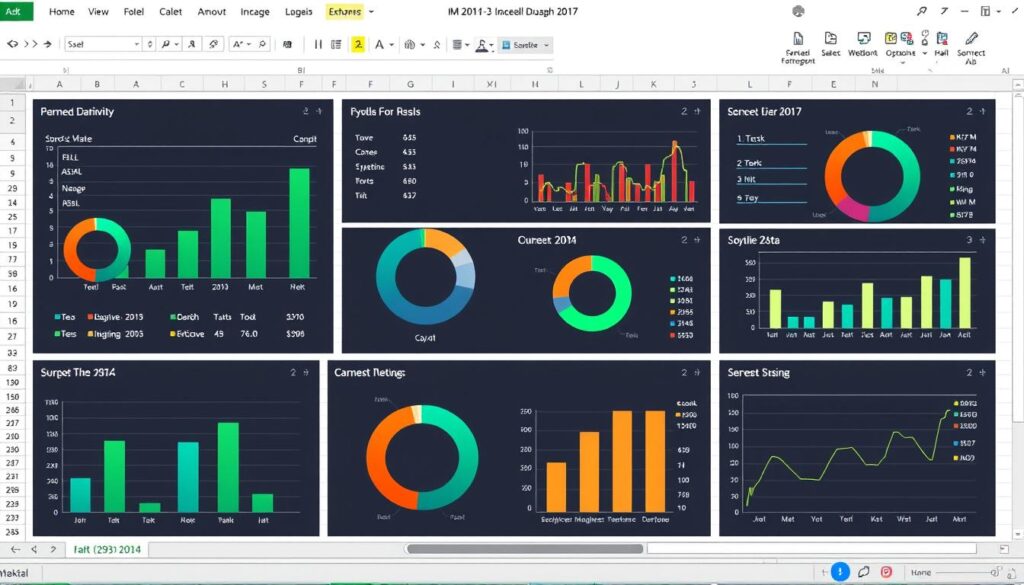This screenshot has height=585, width=1024.
Task: Click the Fertied Fotregent ribbon icon
Action: (798, 40)
